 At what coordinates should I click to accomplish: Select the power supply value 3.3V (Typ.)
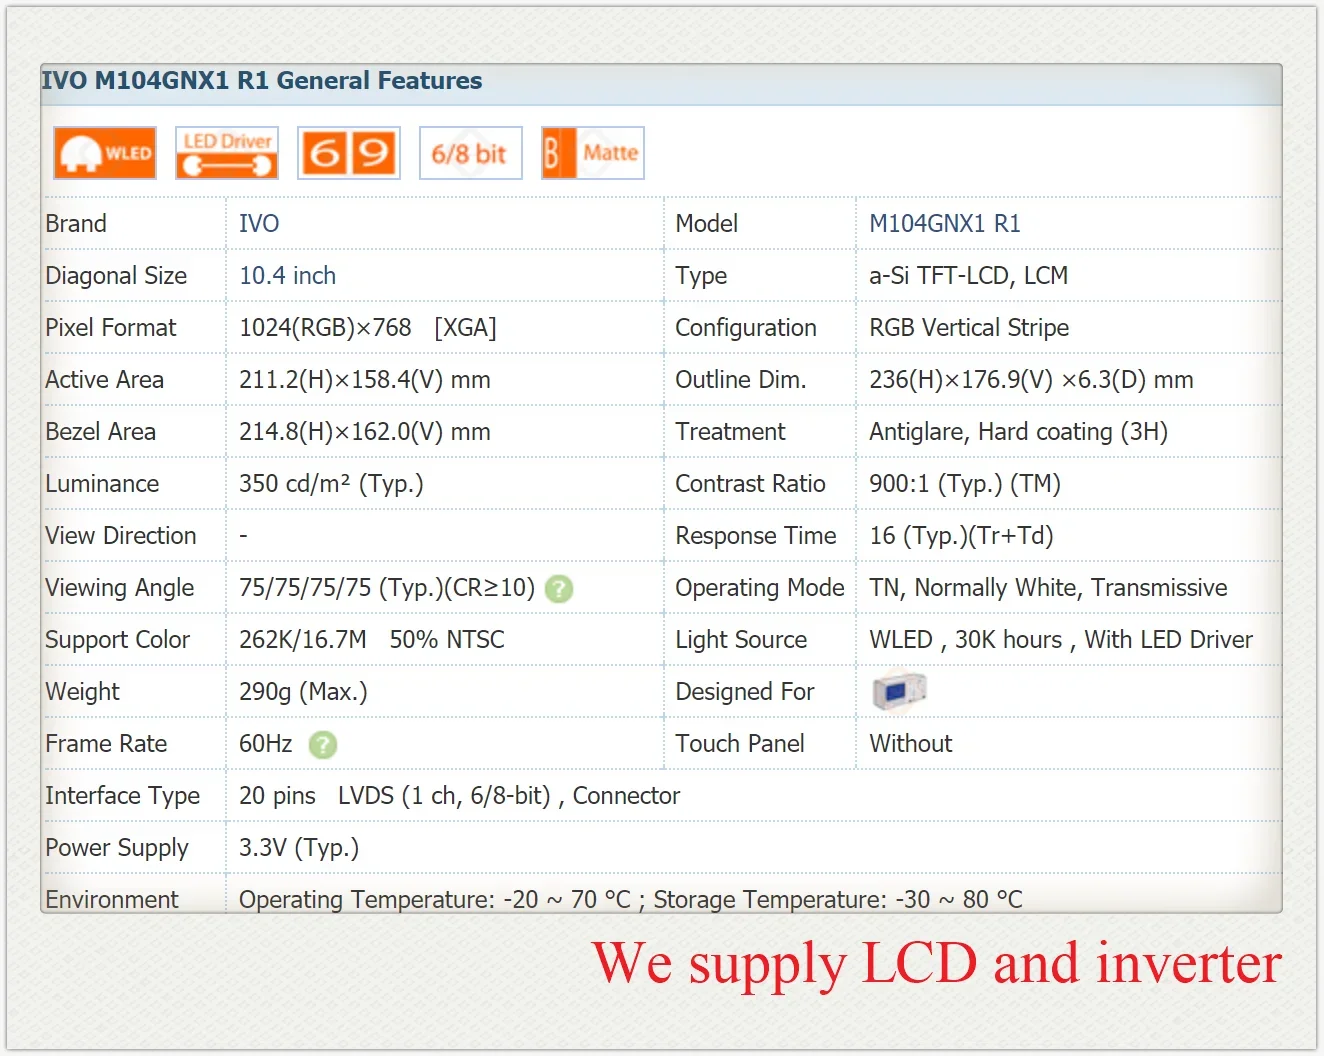point(299,848)
